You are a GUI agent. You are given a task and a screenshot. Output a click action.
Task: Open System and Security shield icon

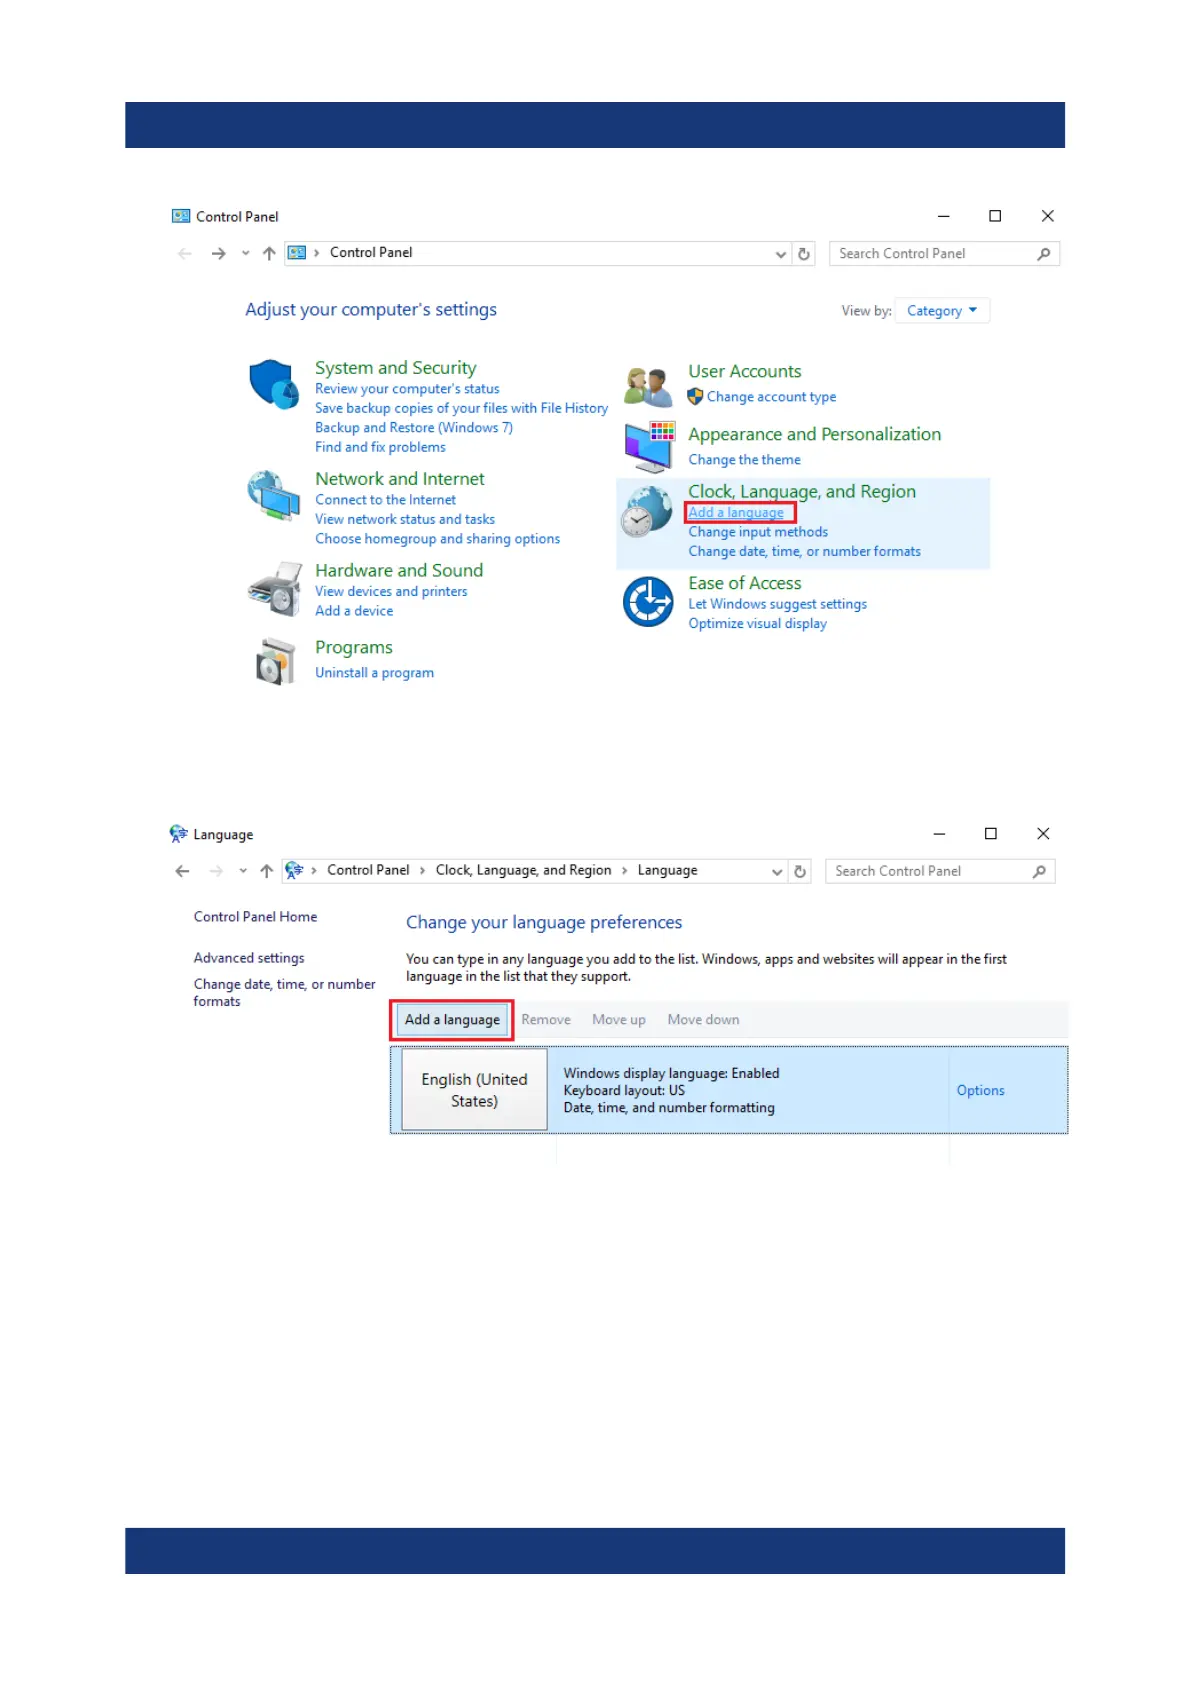click(x=274, y=385)
